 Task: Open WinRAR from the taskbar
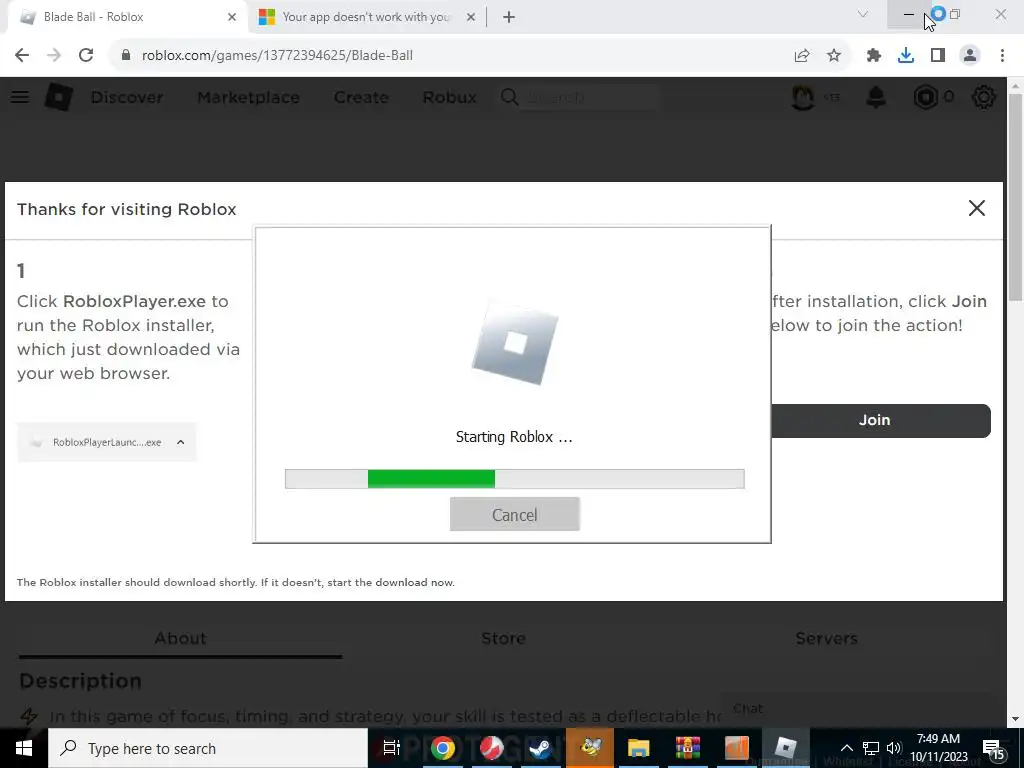pyautogui.click(x=687, y=748)
